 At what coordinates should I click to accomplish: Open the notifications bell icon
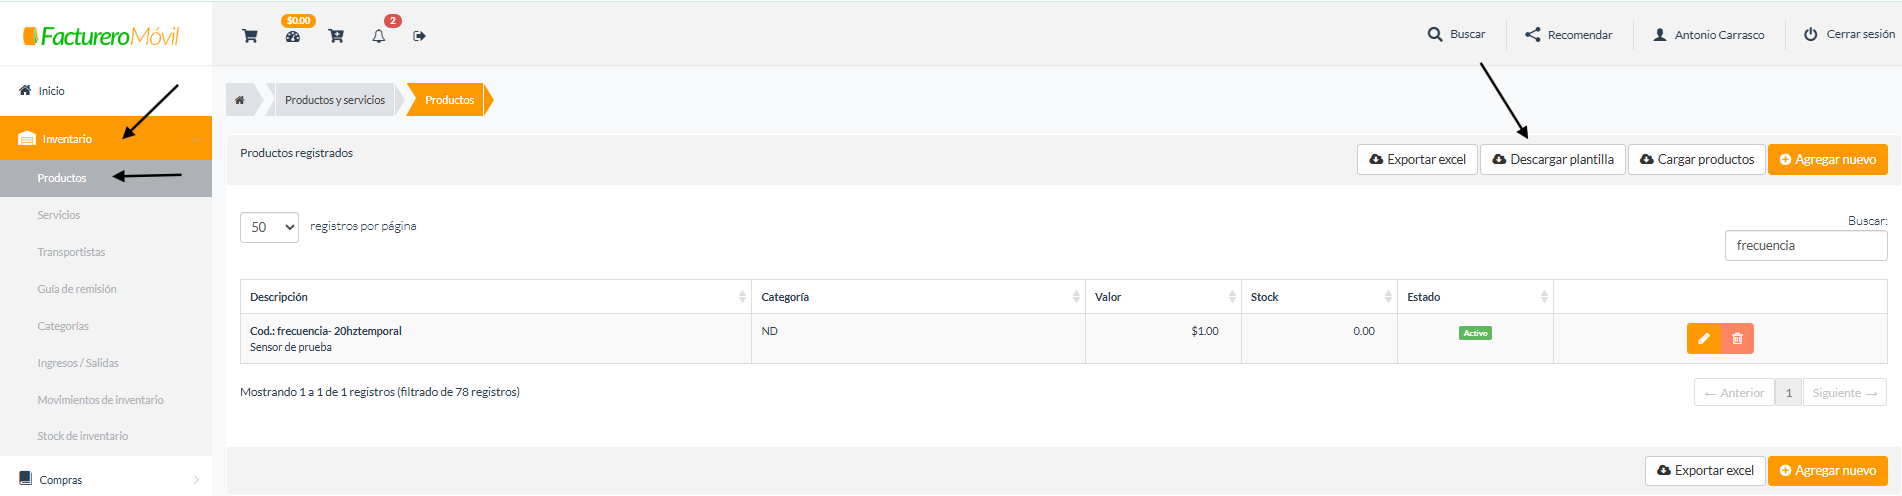[379, 36]
